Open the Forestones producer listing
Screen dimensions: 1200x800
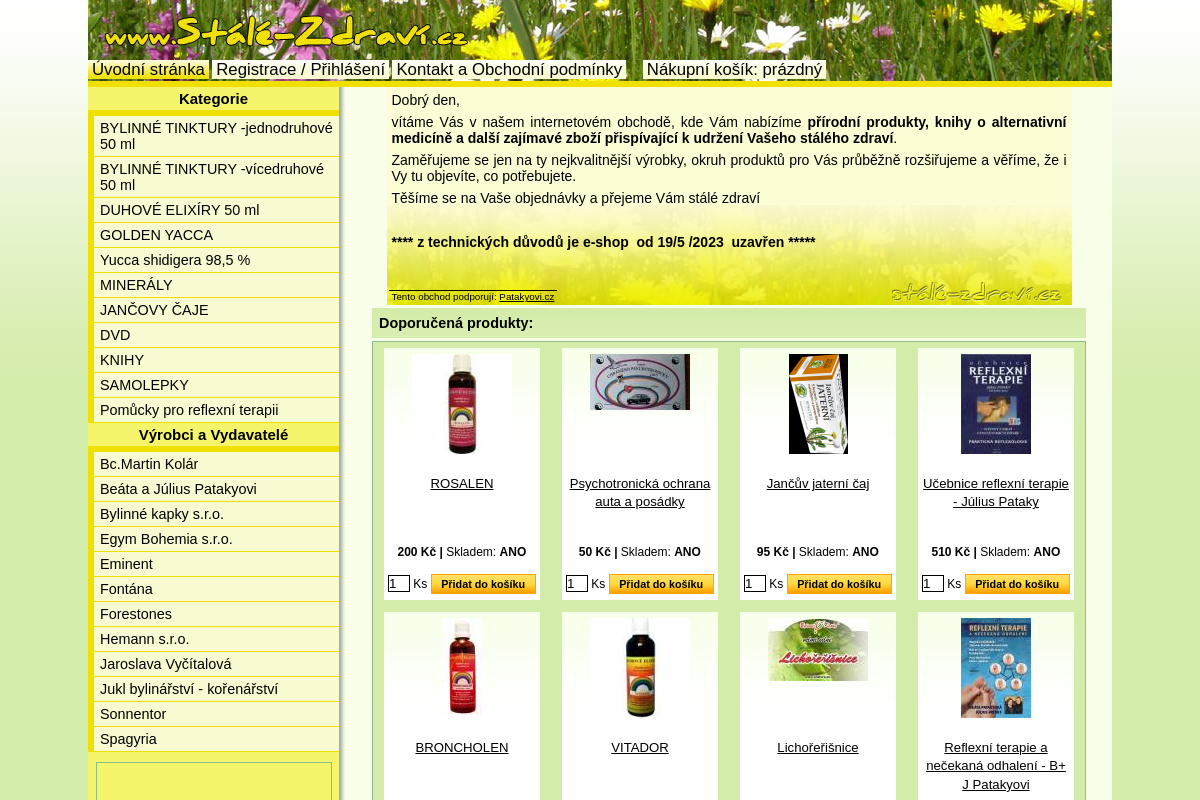[217, 614]
